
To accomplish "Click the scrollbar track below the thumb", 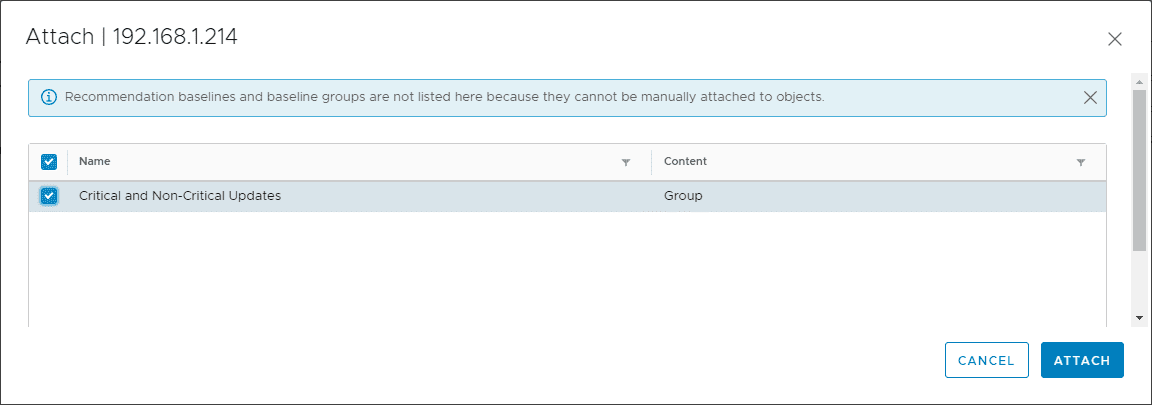I will pyautogui.click(x=1139, y=280).
